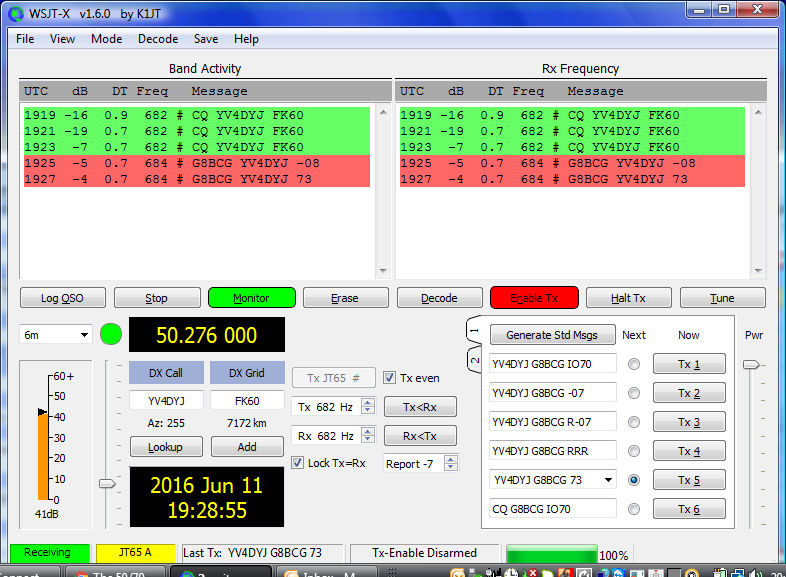Screen dimensions: 786x577
Task: Click the Rx<Tx button
Action: (x=420, y=436)
